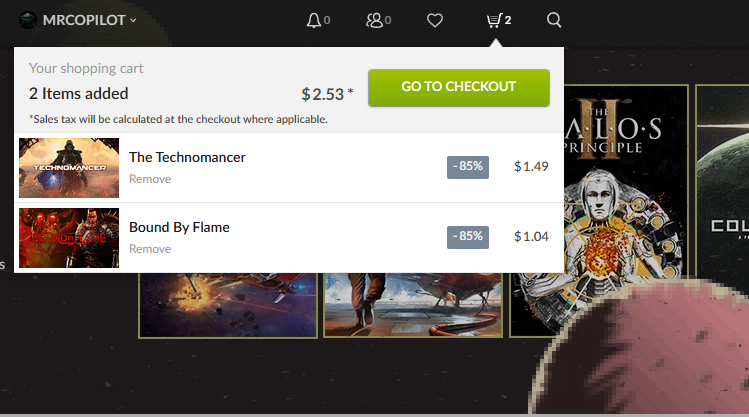The height and width of the screenshot is (417, 749).
Task: Open the Bound By Flame title
Action: (x=179, y=227)
